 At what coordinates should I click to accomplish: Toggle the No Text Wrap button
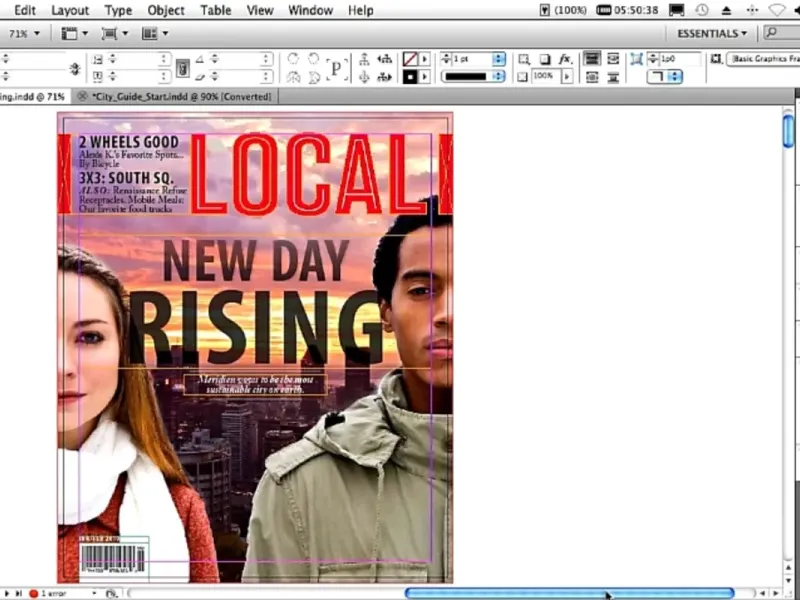592,59
